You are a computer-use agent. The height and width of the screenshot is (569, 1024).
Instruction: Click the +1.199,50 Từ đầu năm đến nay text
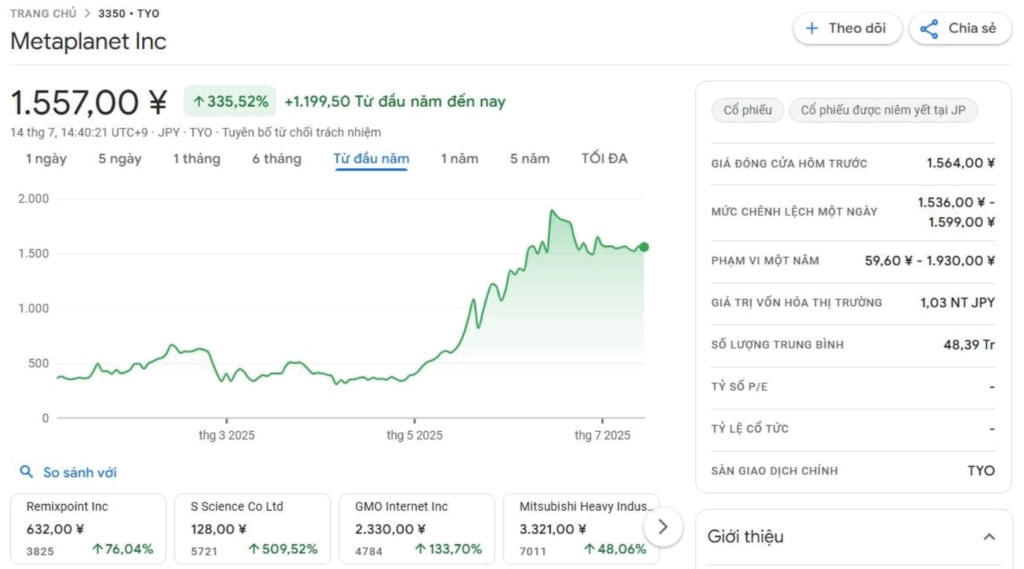395,101
